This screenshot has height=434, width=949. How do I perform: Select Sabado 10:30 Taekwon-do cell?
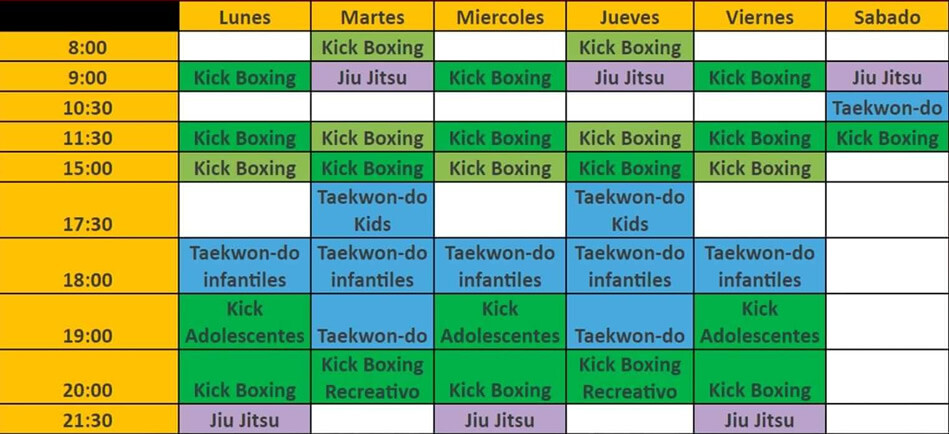[x=887, y=107]
